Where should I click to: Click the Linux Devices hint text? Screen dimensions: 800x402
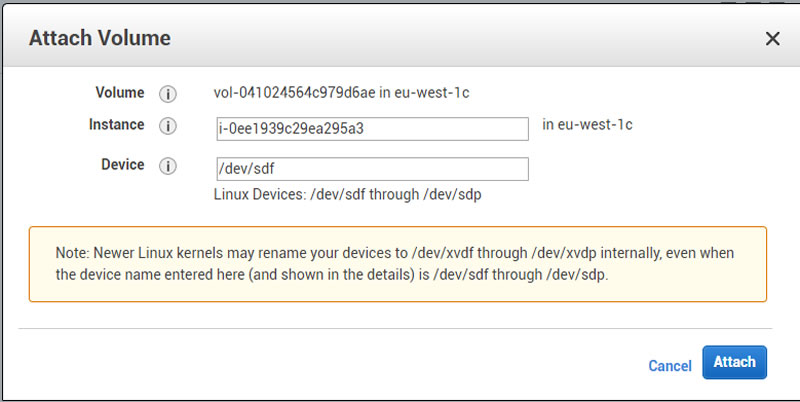pos(347,194)
